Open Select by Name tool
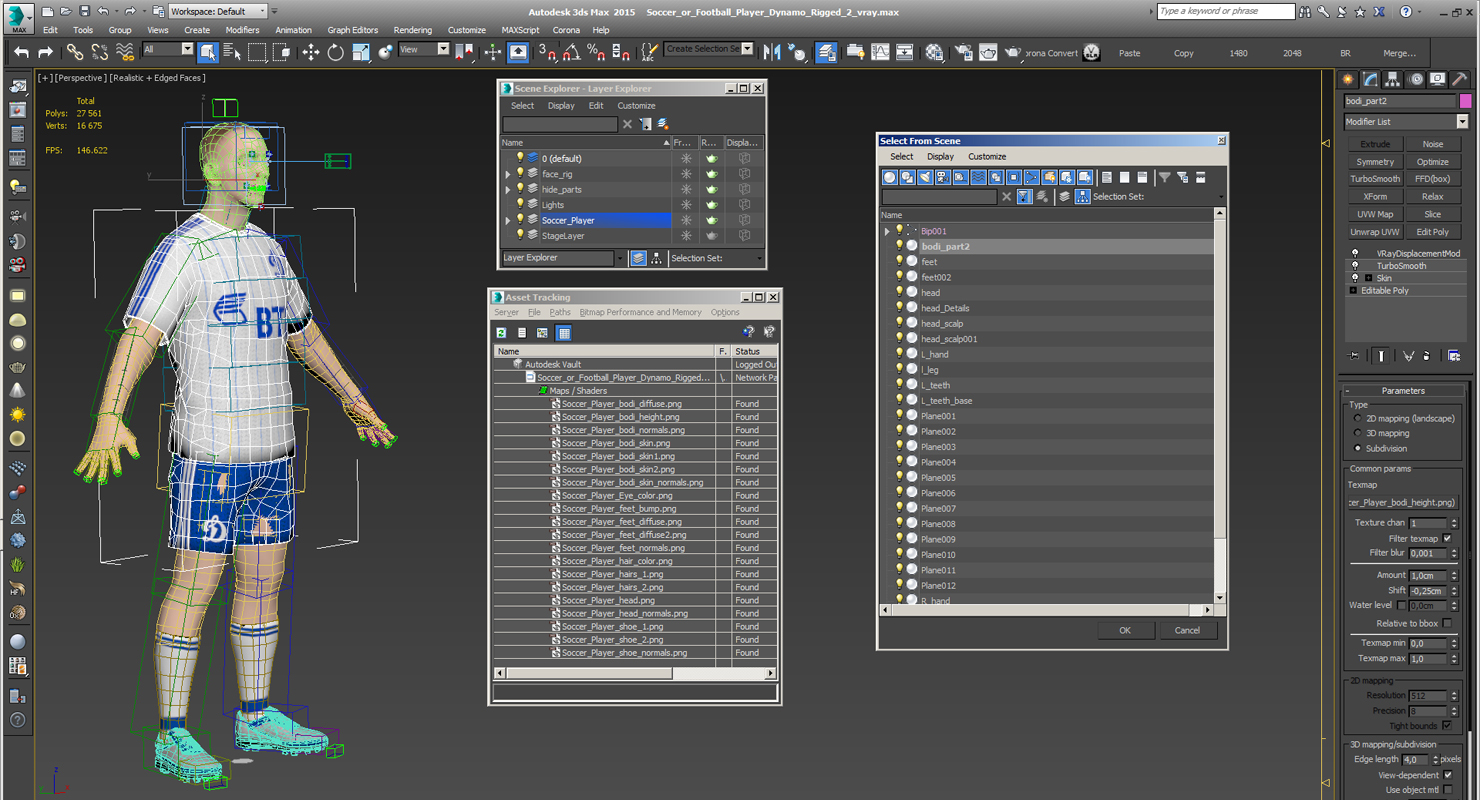This screenshot has height=800, width=1480. 232,52
